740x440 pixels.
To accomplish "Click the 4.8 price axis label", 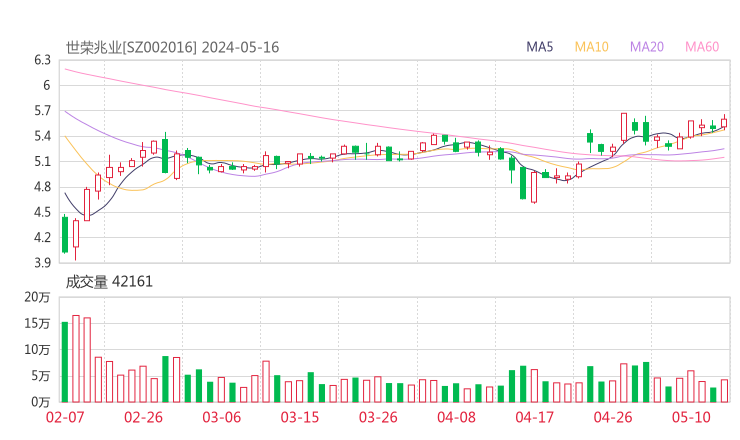I will [x=42, y=187].
